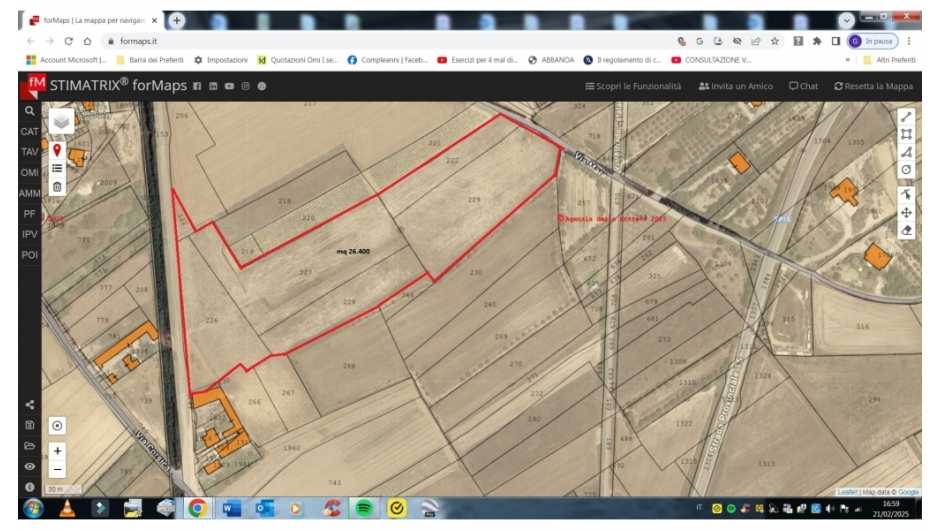Open the map layers selector icon
The width and height of the screenshot is (940, 530).
61,121
